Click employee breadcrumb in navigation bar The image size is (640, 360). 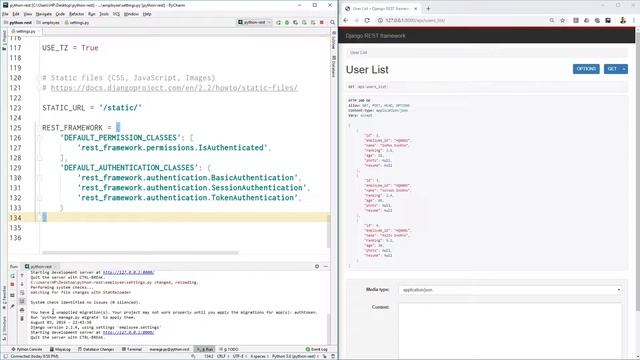pos(48,22)
